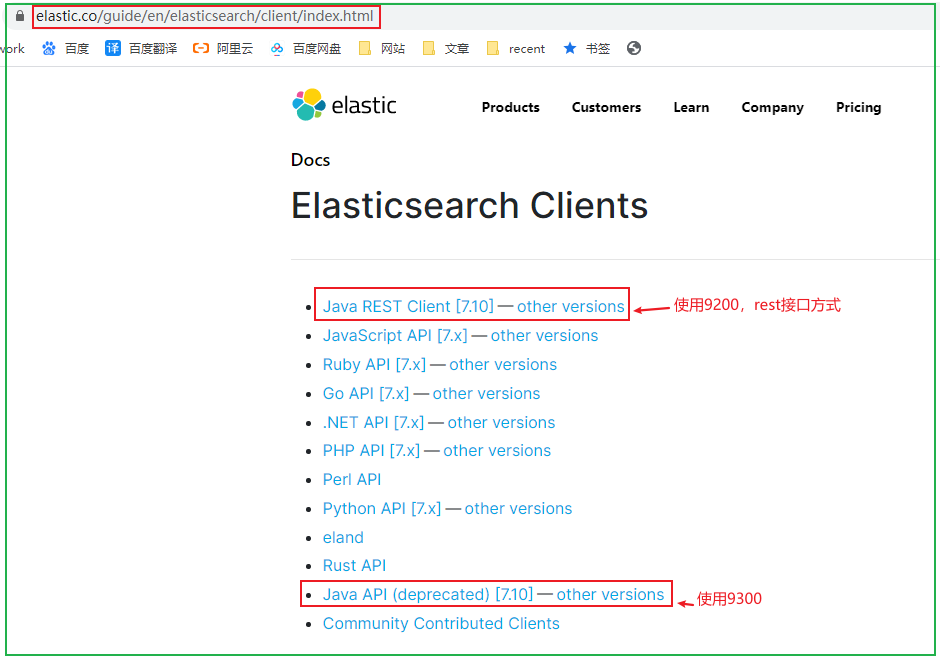Viewport: 940px width, 661px height.
Task: Open PHP API [7.x] link
Action: coord(371,451)
